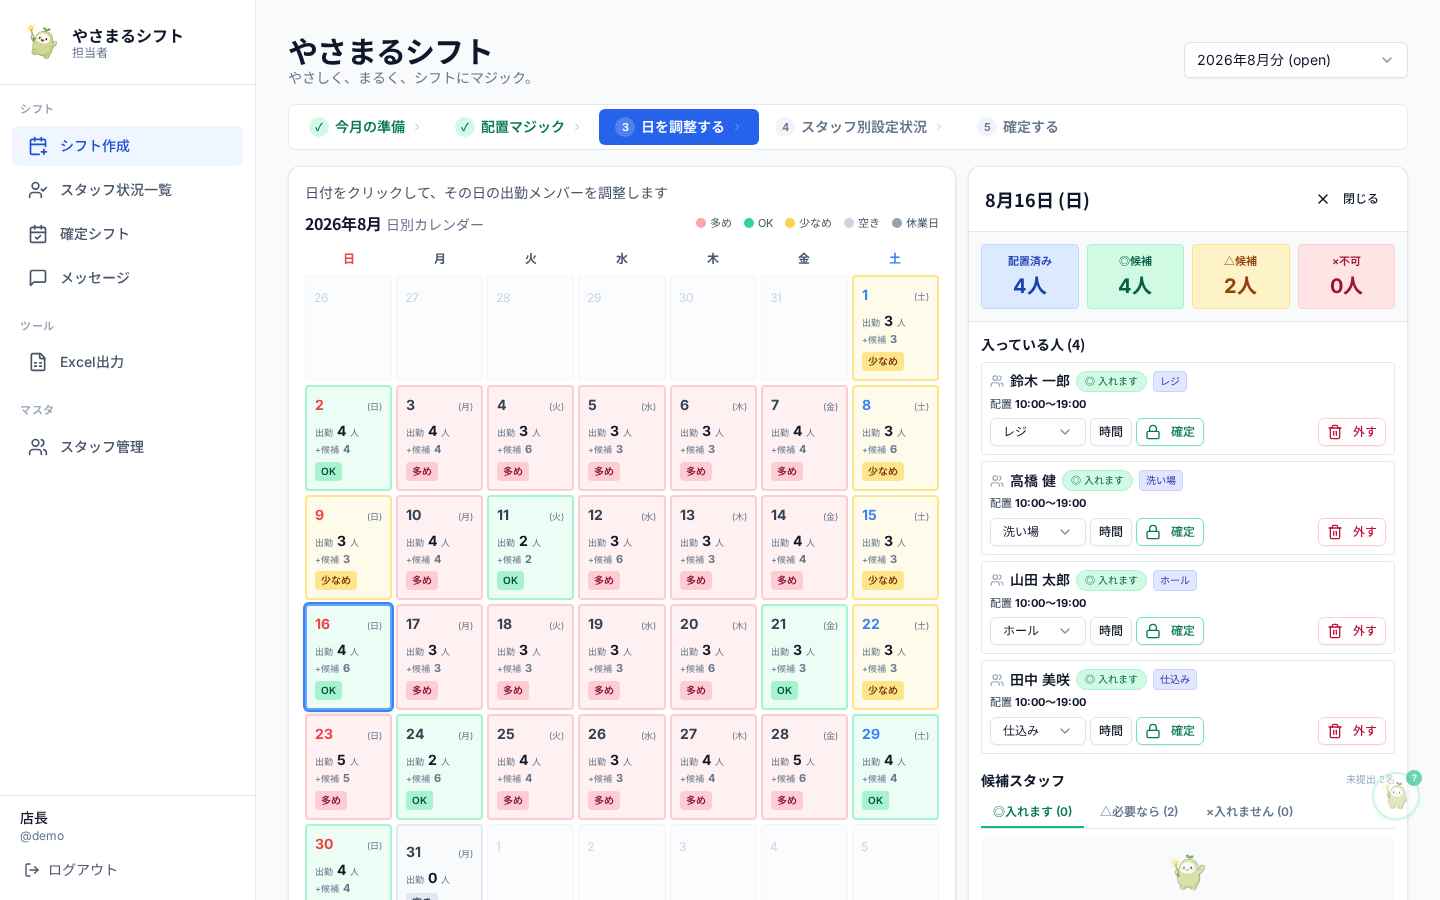
Task: Click 確定シフト calendar-check icon
Action: (38, 234)
